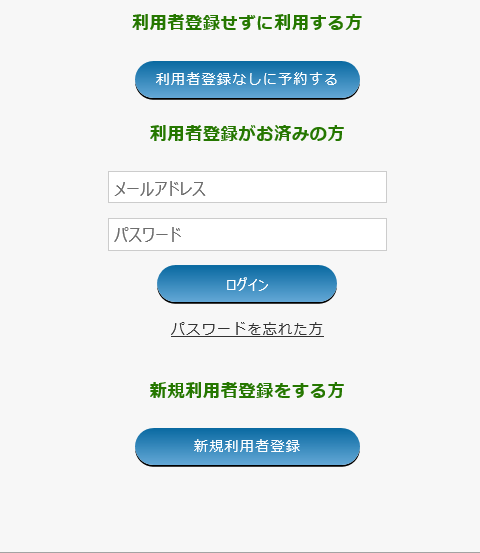Screen dimensions: 480x553
Task: Click the 新規利用者登録をする方 heading text
Action: [x=247, y=390]
